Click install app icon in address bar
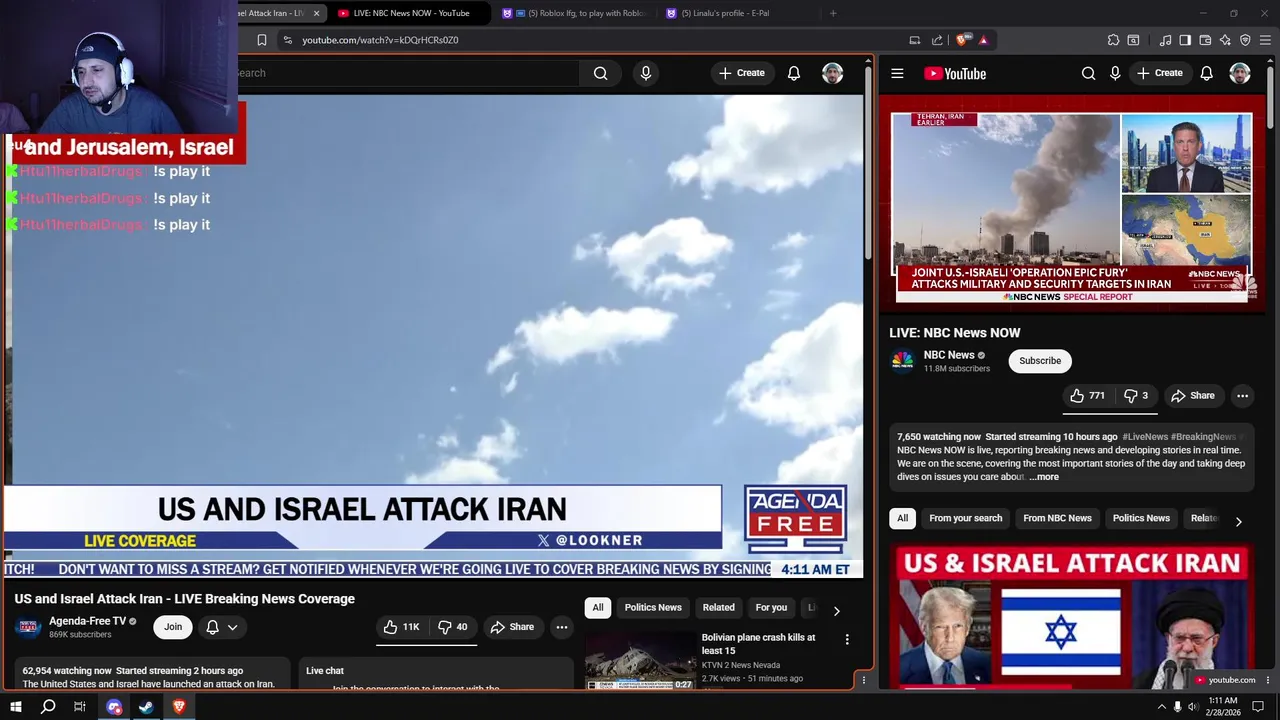The width and height of the screenshot is (1280, 720). [x=914, y=40]
